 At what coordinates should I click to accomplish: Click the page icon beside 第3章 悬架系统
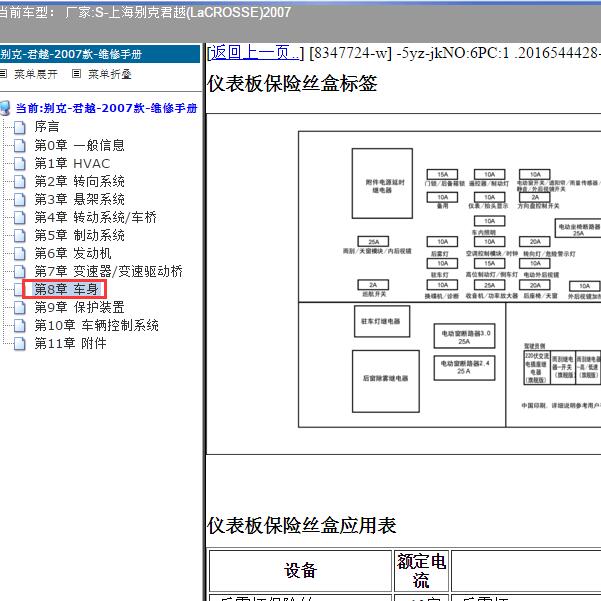(20, 199)
